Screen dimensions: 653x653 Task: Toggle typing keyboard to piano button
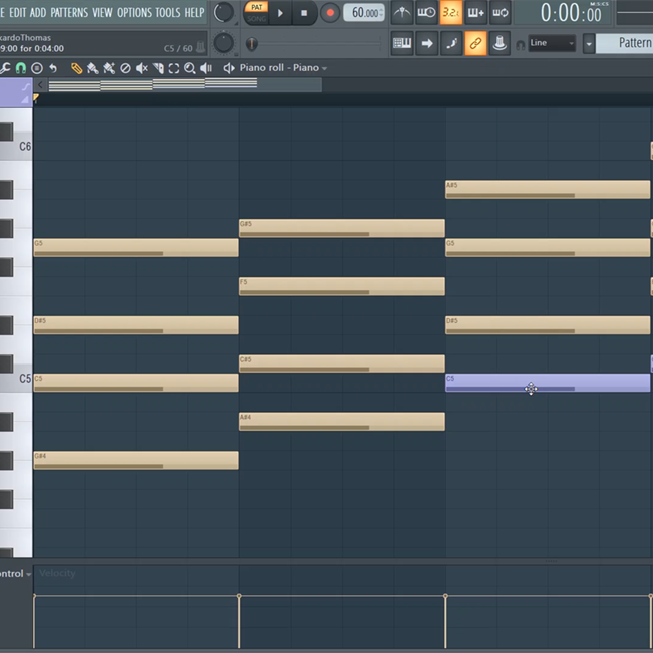point(402,43)
